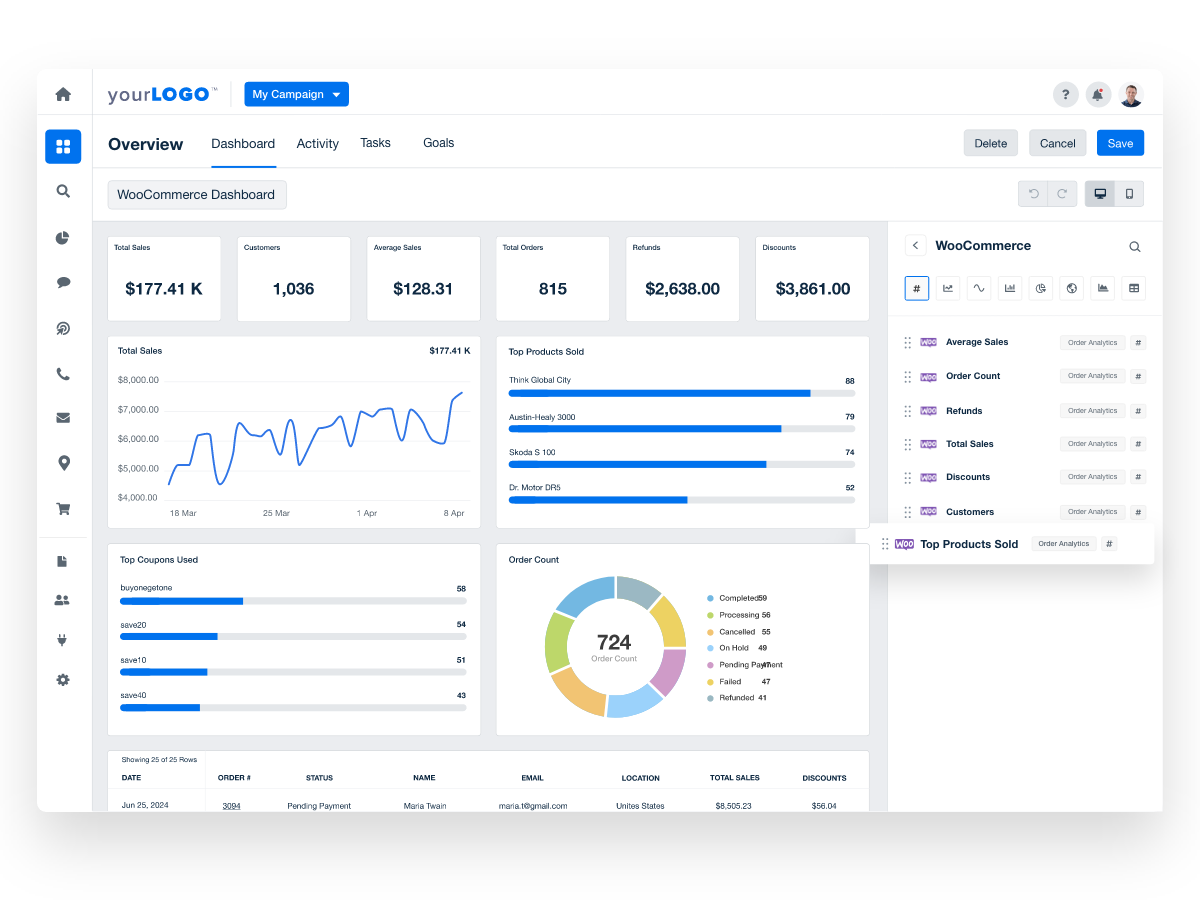Switch to desktop preview mode

coord(1100,193)
